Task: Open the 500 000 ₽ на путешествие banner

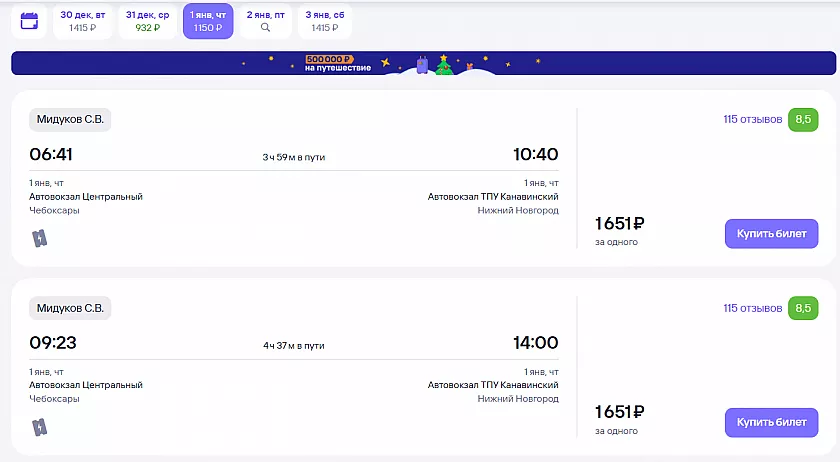Action: coord(338,63)
